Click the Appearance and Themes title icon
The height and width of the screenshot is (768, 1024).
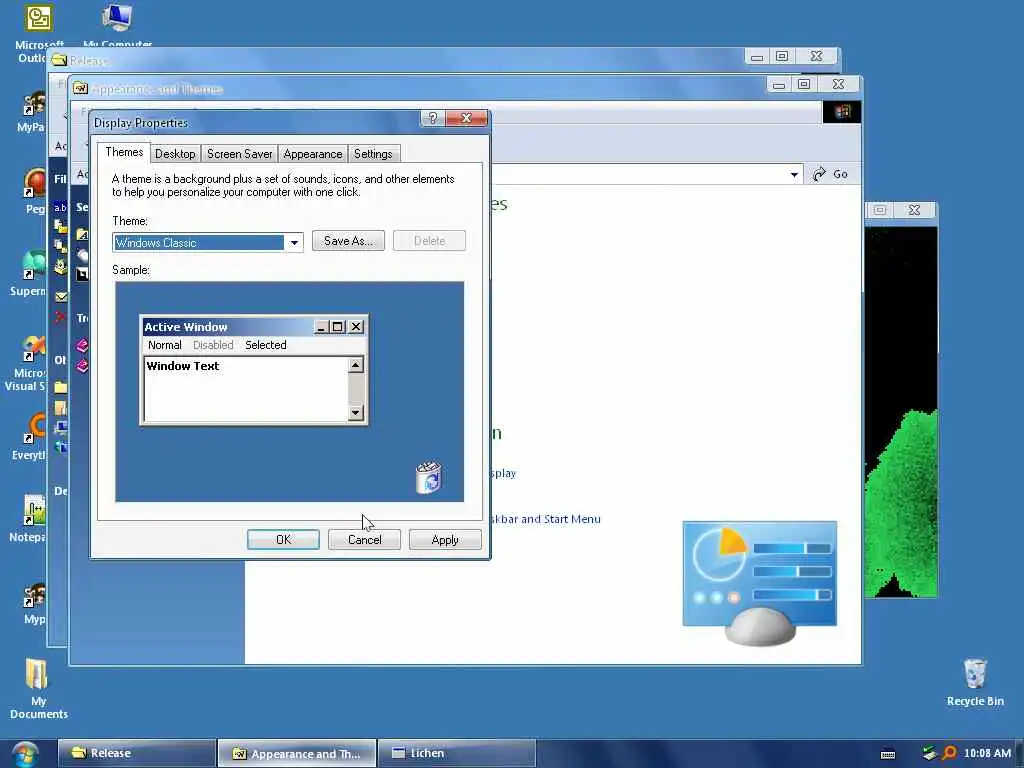tap(80, 88)
